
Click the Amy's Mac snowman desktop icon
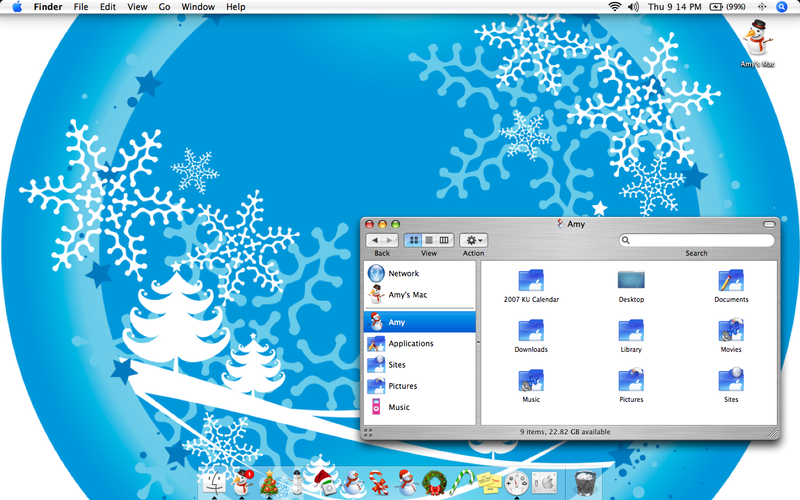coord(757,38)
